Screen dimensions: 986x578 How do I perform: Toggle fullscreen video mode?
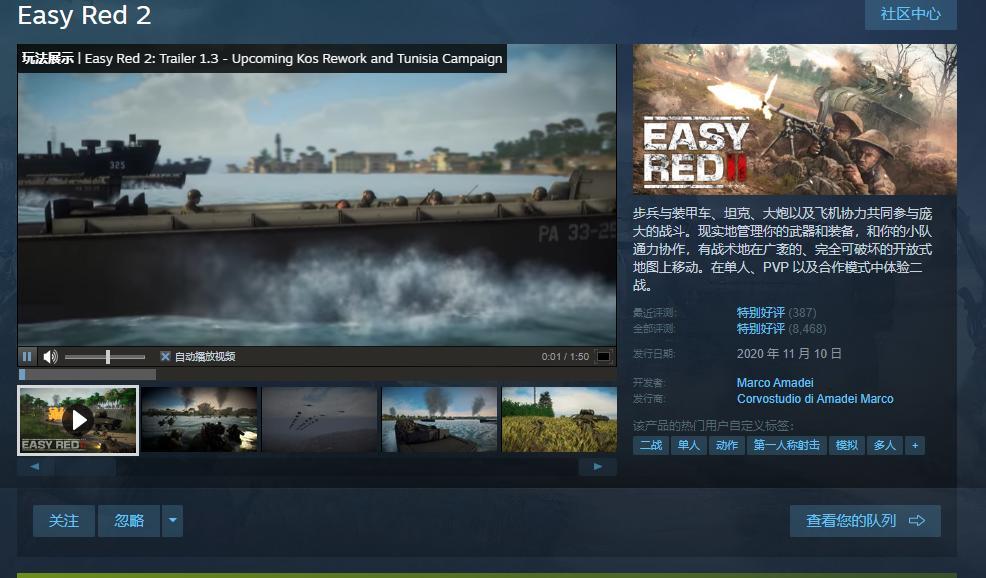click(603, 357)
